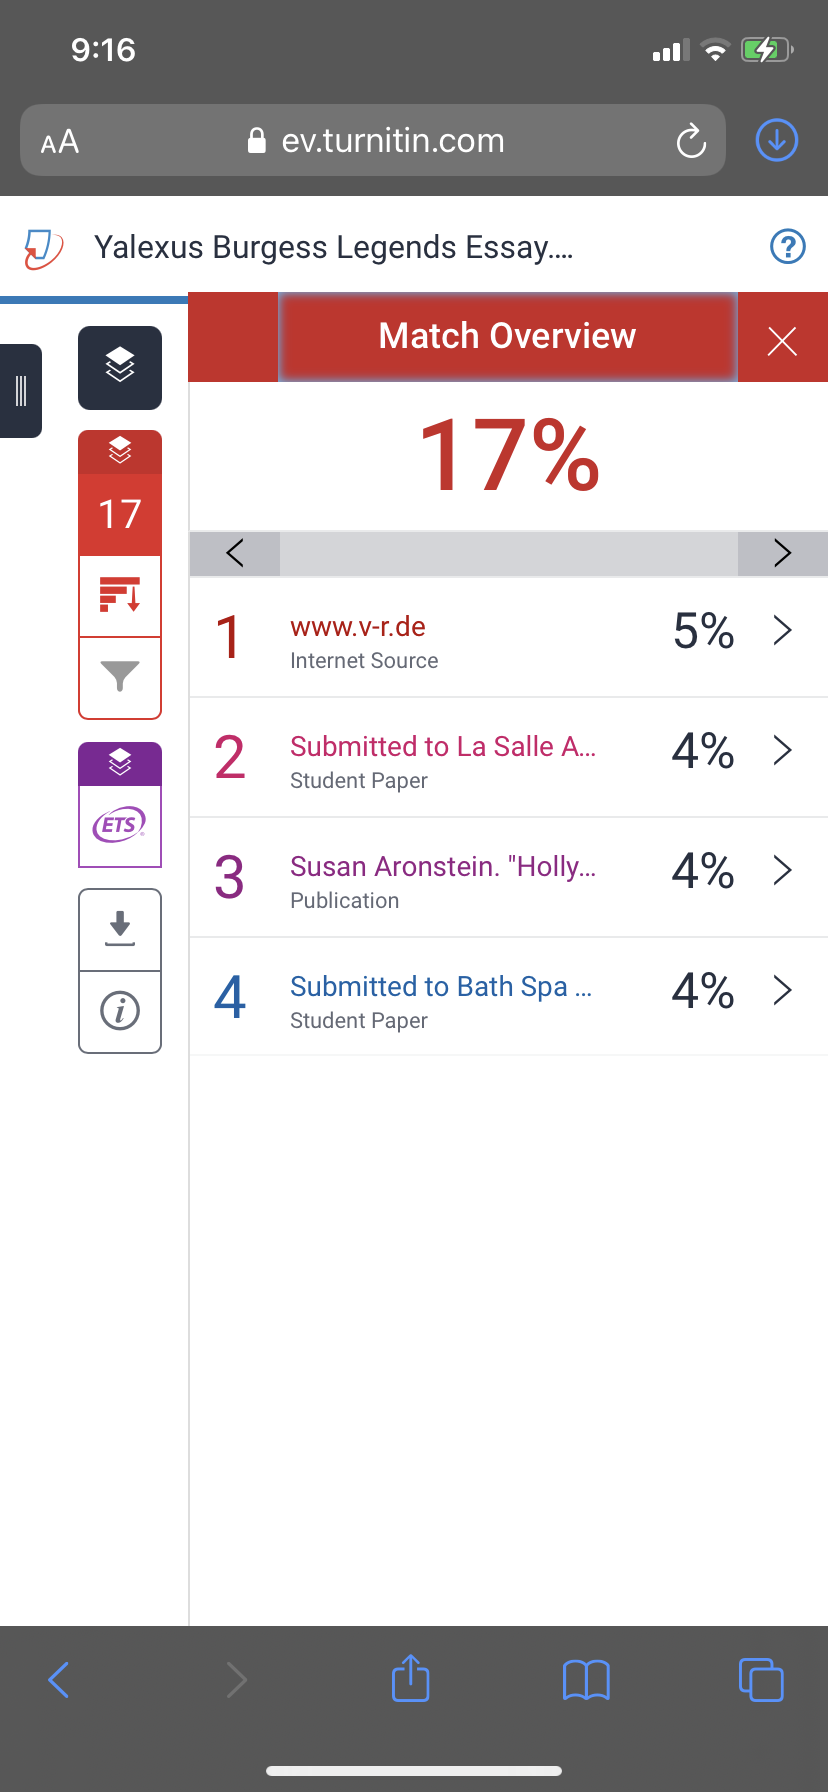Viewport: 828px width, 1792px height.
Task: Open the filter funnel icon
Action: (120, 678)
